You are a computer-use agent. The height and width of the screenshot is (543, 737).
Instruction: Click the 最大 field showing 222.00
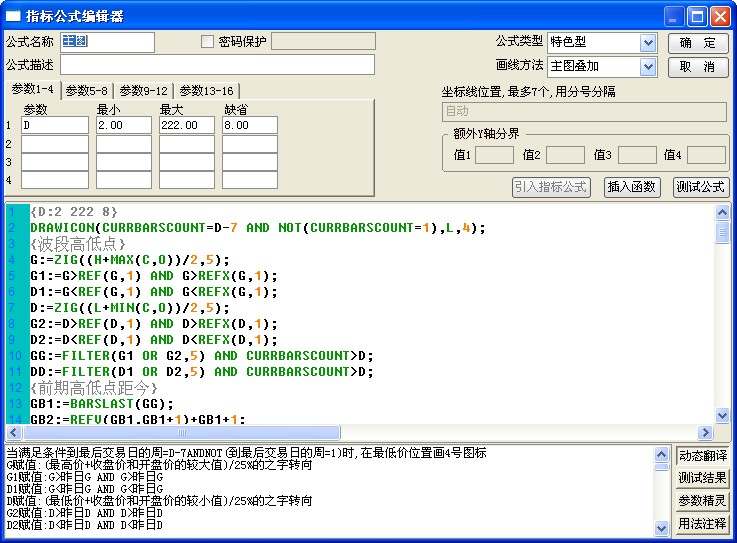click(187, 126)
